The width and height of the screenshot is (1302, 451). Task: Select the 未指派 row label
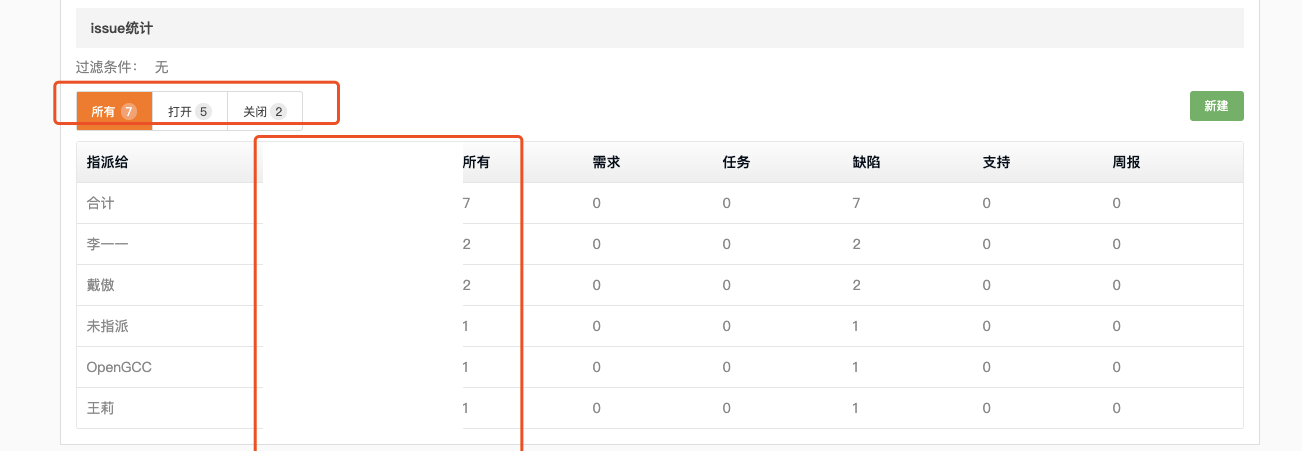coord(108,326)
